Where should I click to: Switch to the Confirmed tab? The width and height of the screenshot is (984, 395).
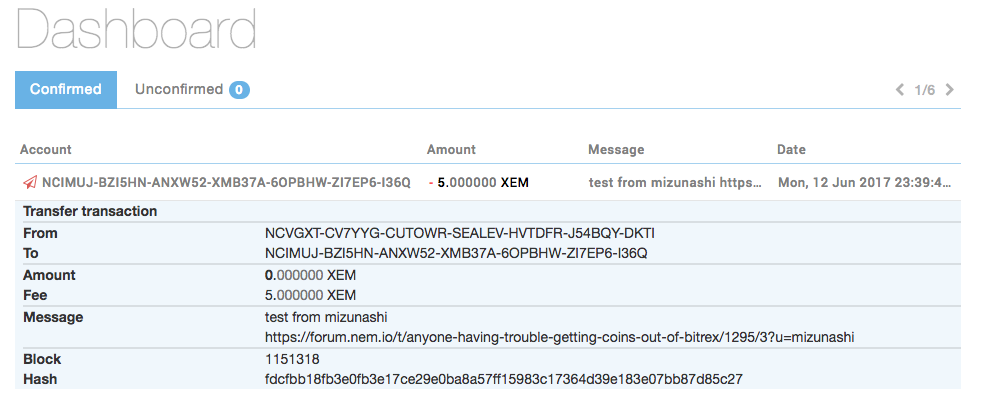66,89
